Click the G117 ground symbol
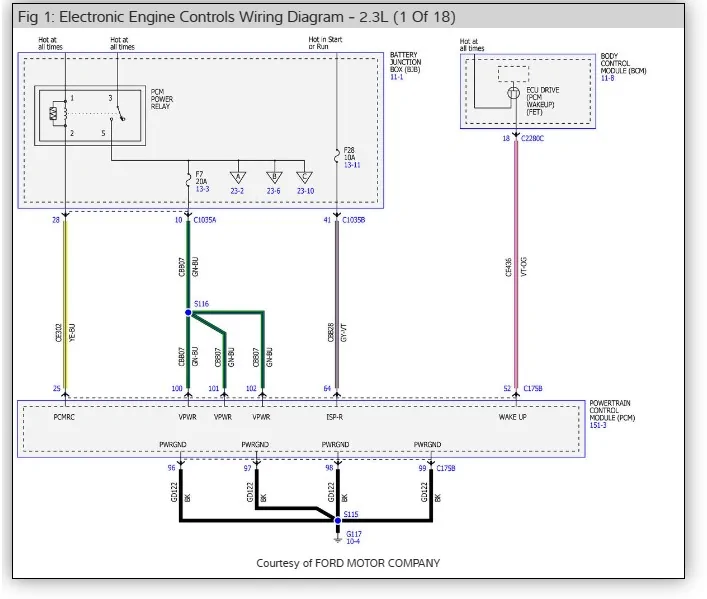 point(338,539)
